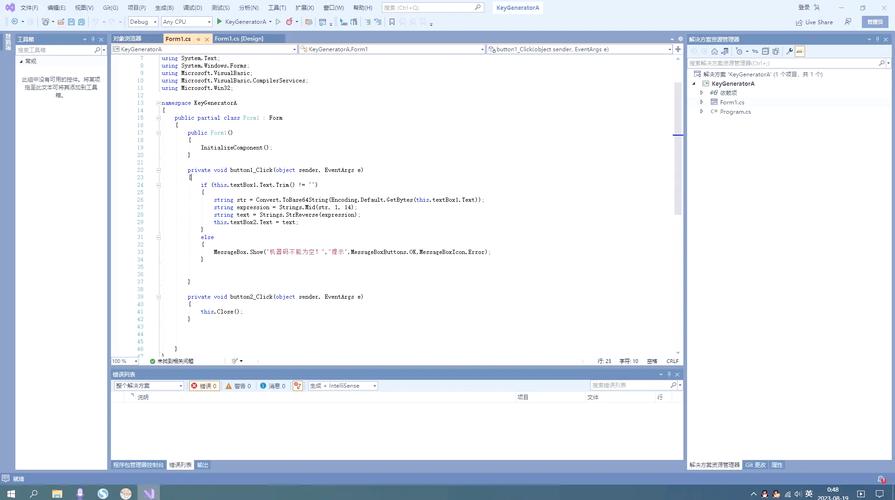Switch to Package Manager Console tab
The image size is (895, 500).
click(x=138, y=465)
